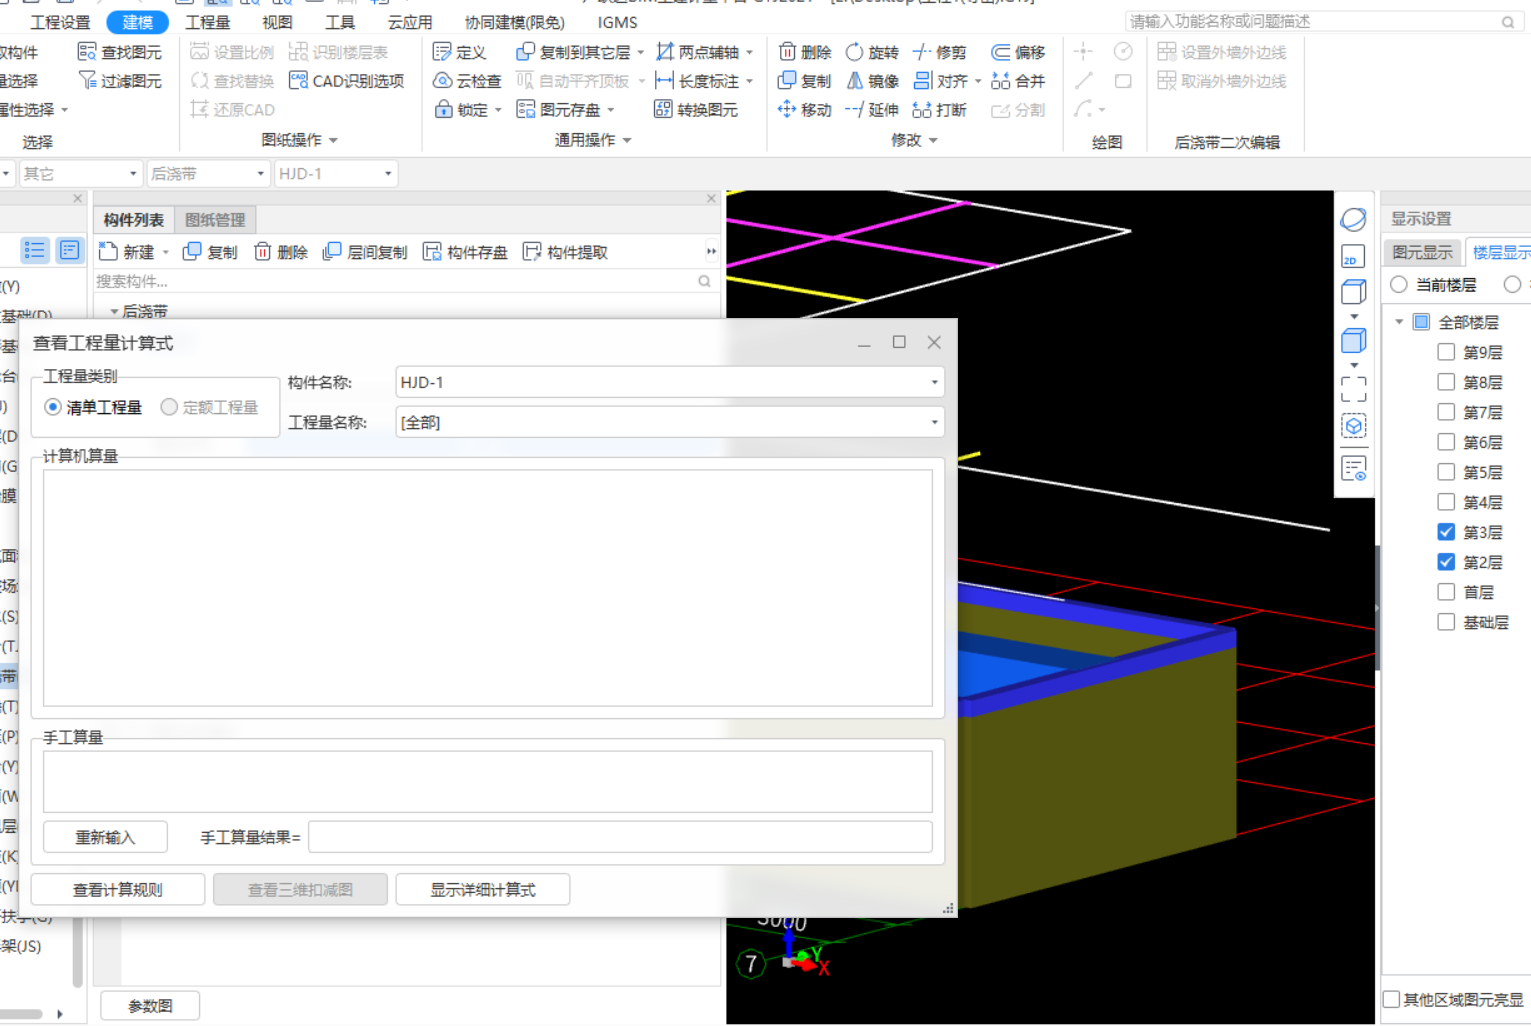Image resolution: width=1531 pixels, height=1026 pixels.
Task: Check the 基础层 checkbox
Action: (1446, 622)
